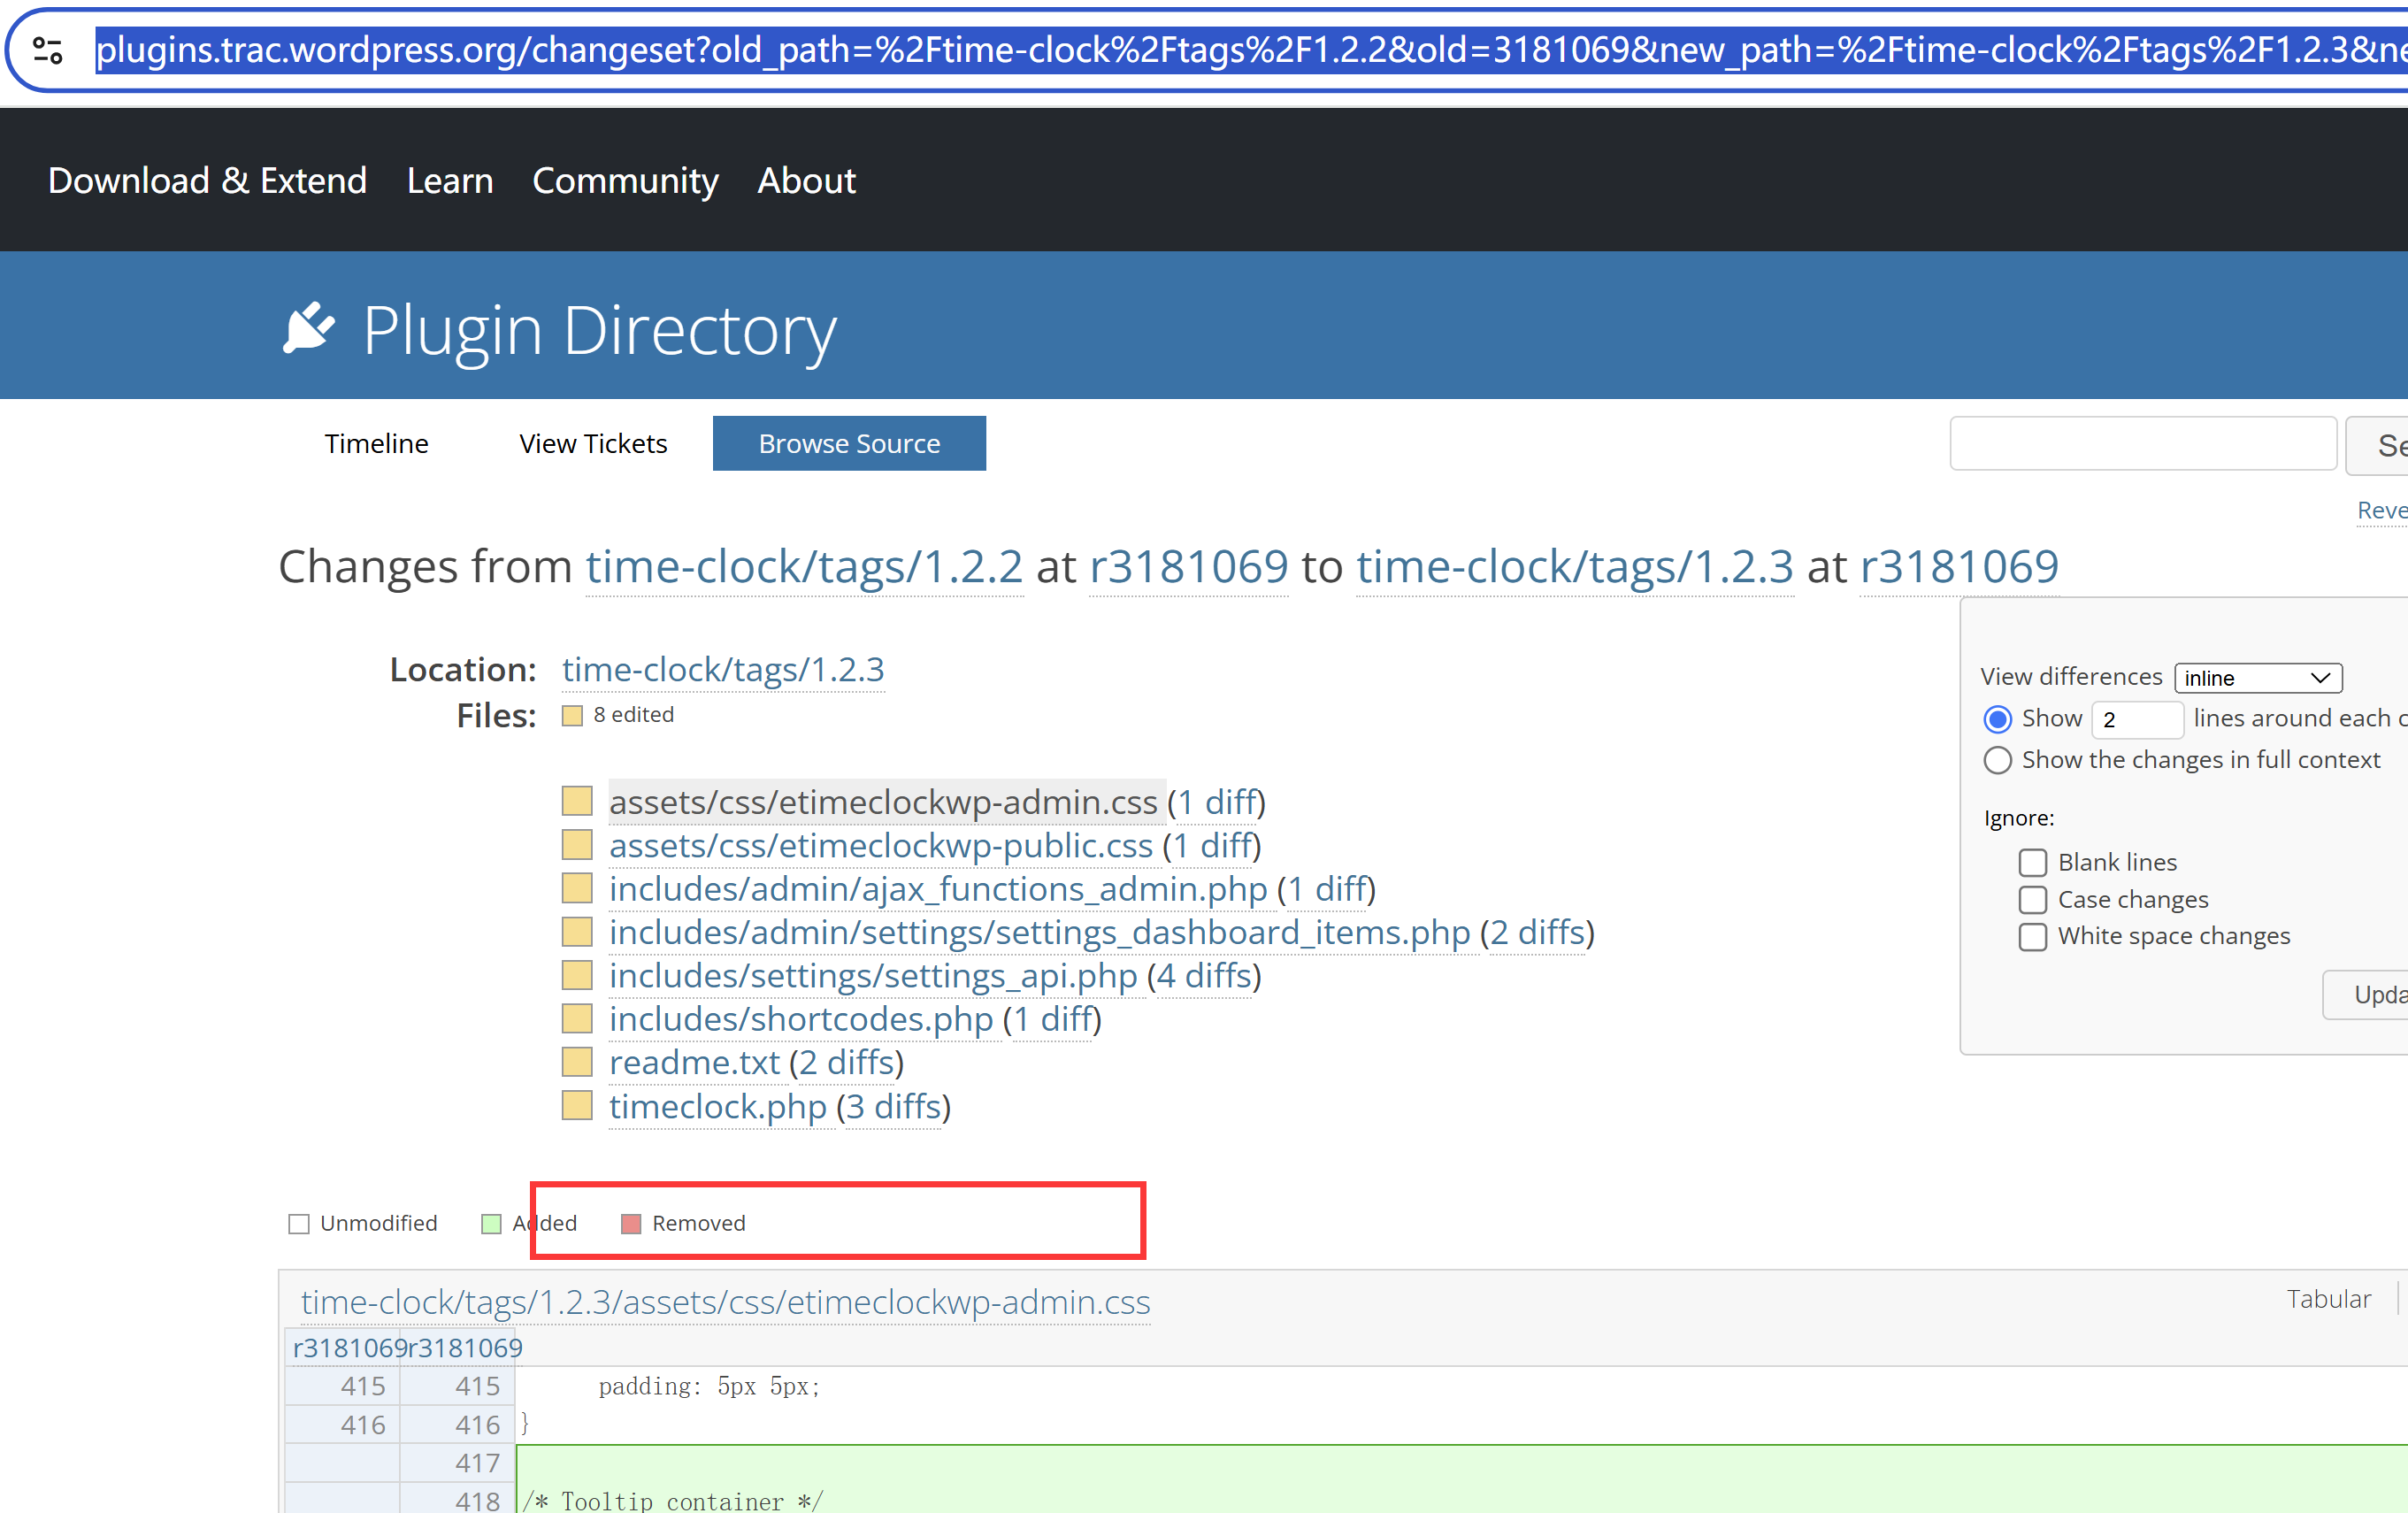Select Show the changes in full context

(x=1997, y=760)
